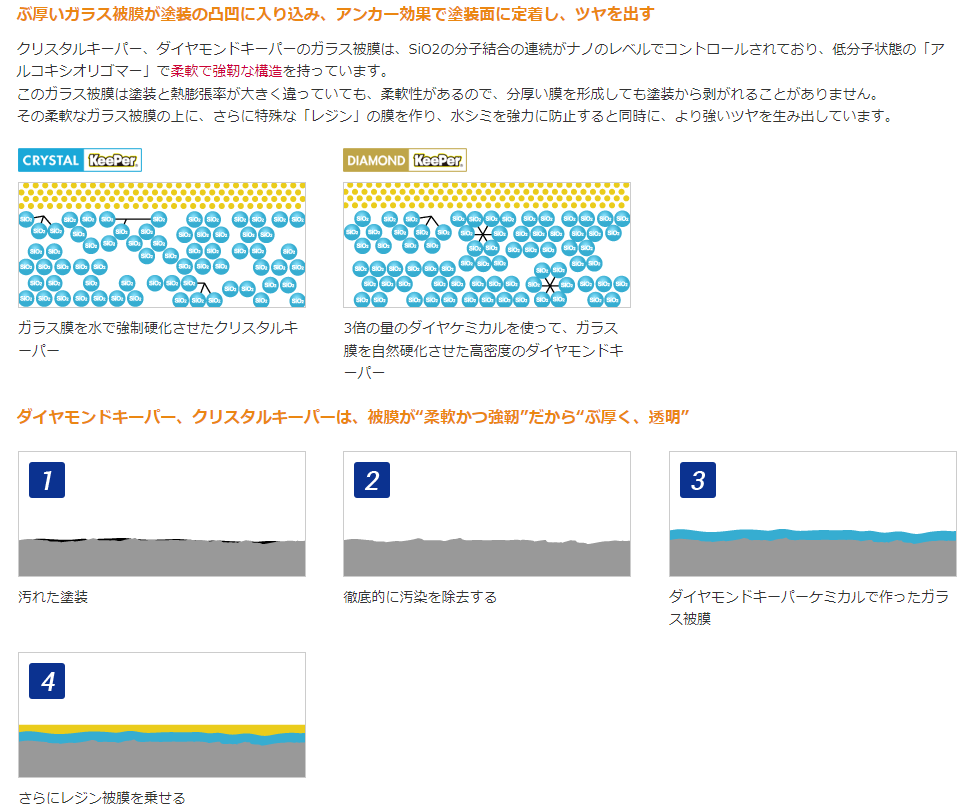Click the red highlighted text 柔軟で強靭な構造
This screenshot has height=811, width=974.
(x=228, y=72)
